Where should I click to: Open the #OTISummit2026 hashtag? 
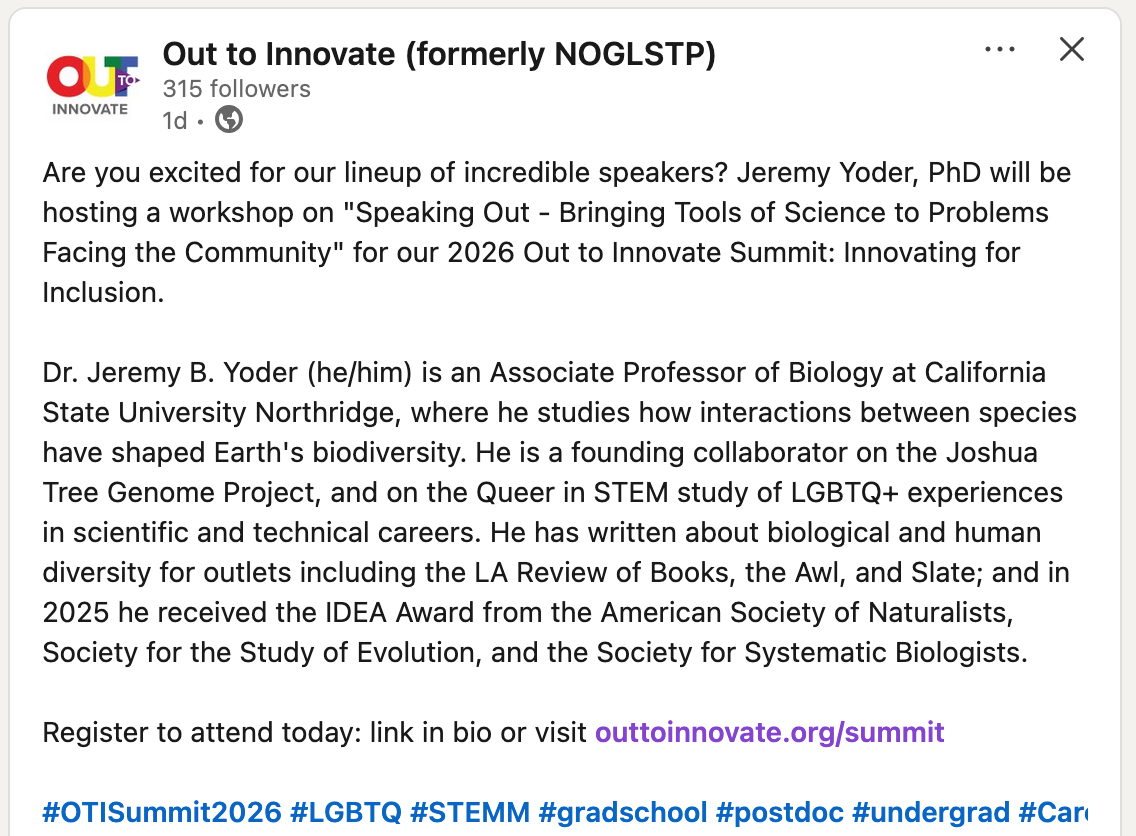point(162,812)
